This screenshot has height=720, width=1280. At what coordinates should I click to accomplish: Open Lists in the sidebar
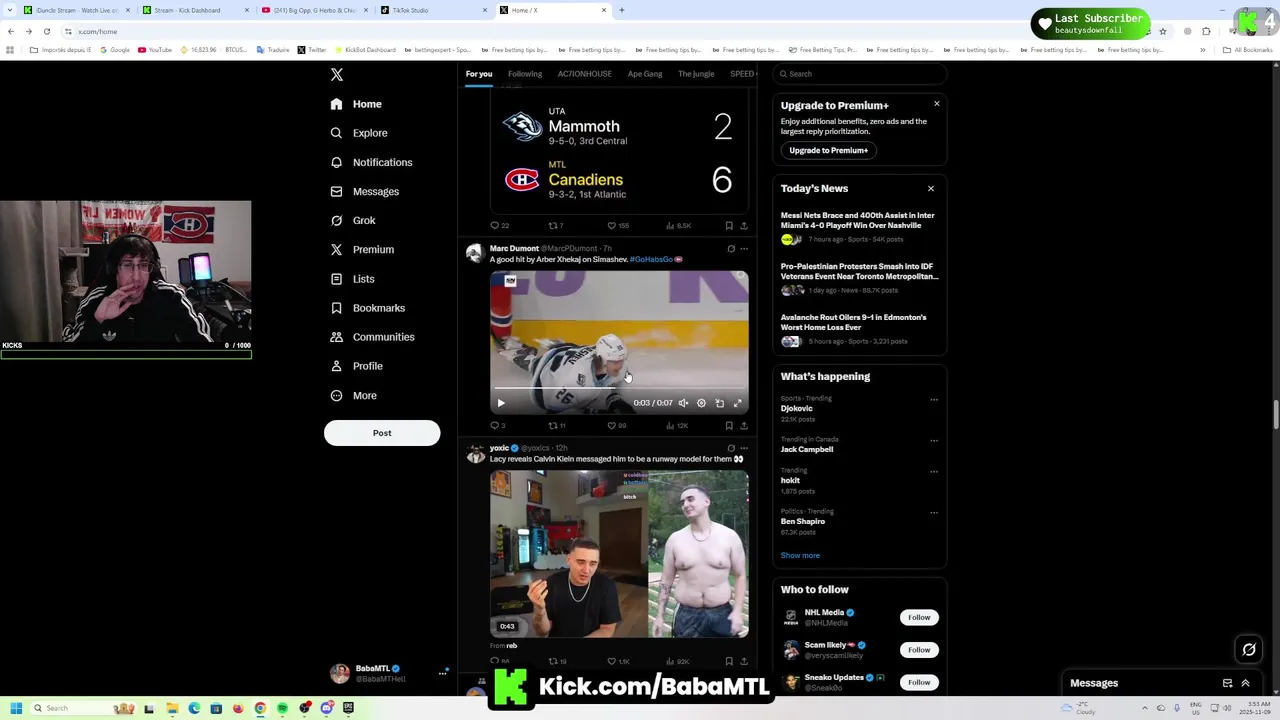351,279
